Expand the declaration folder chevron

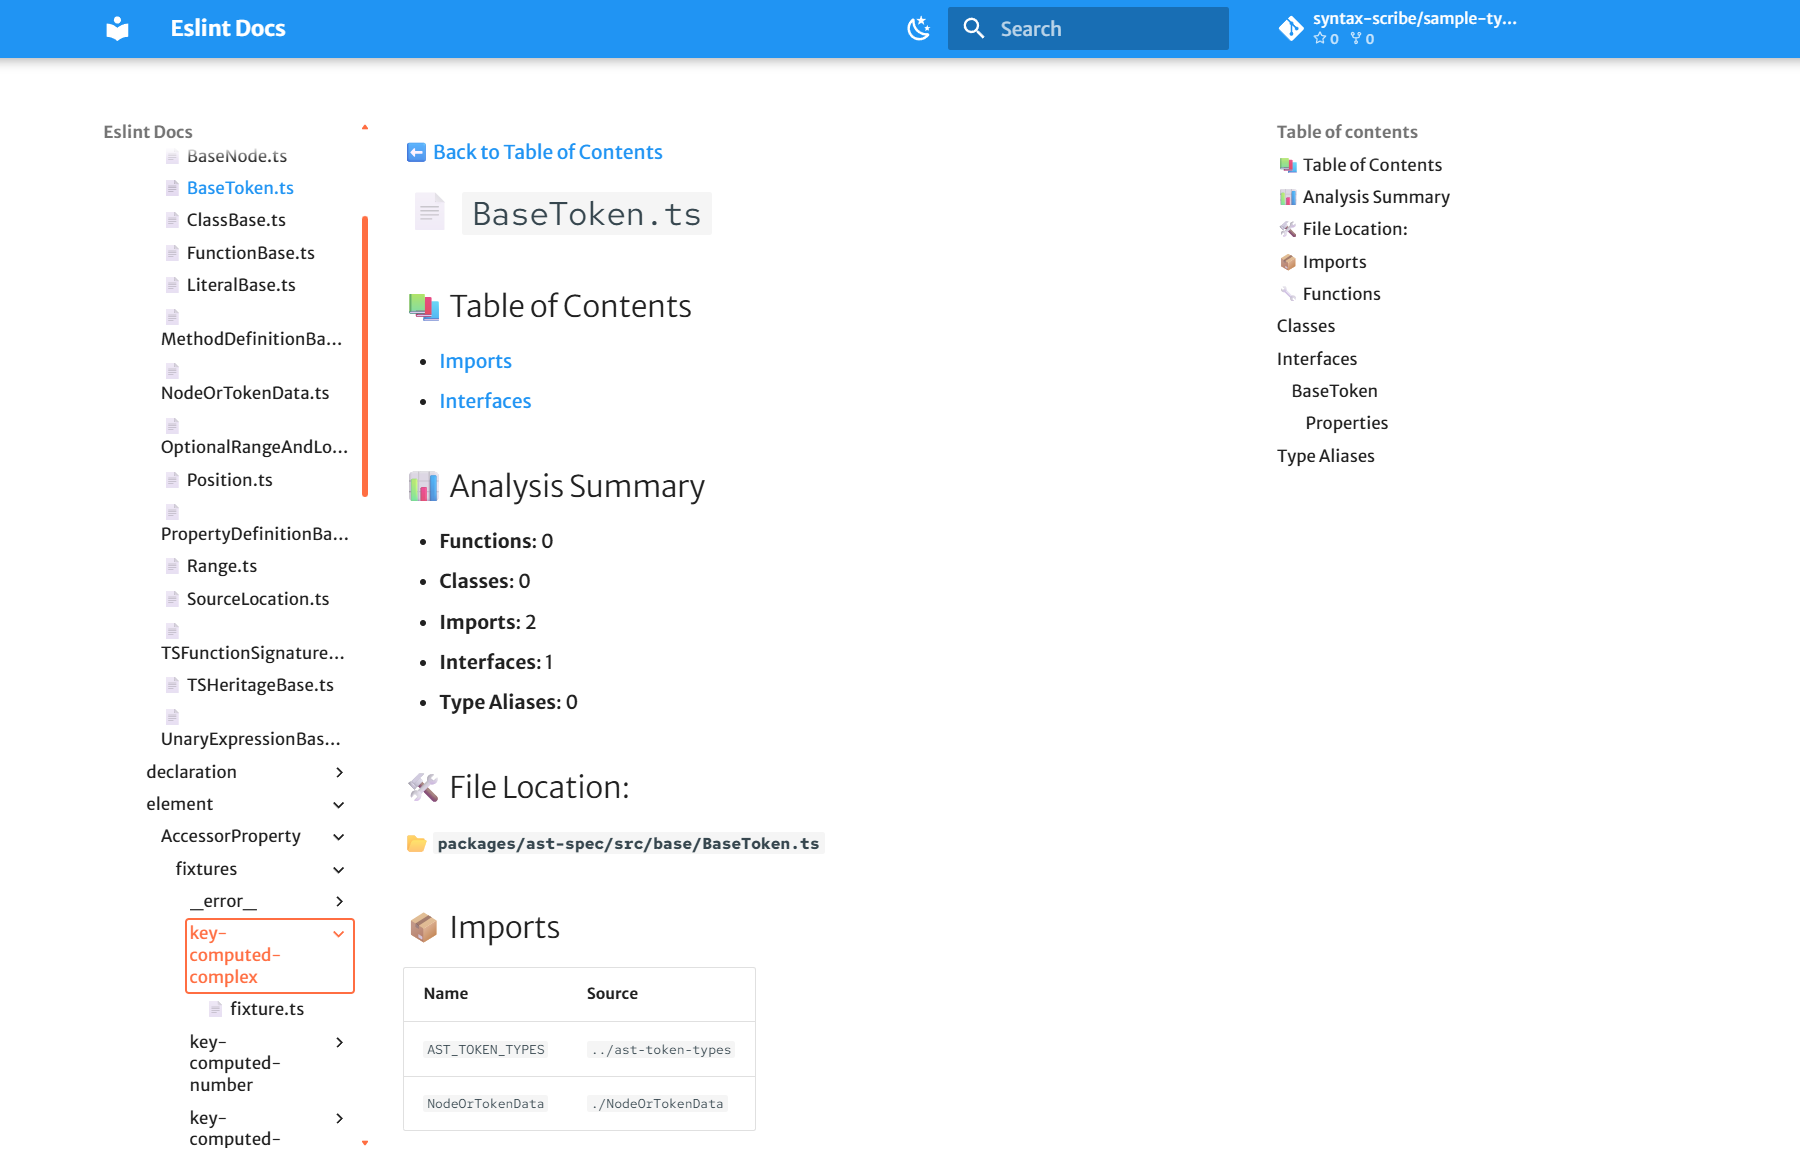339,772
